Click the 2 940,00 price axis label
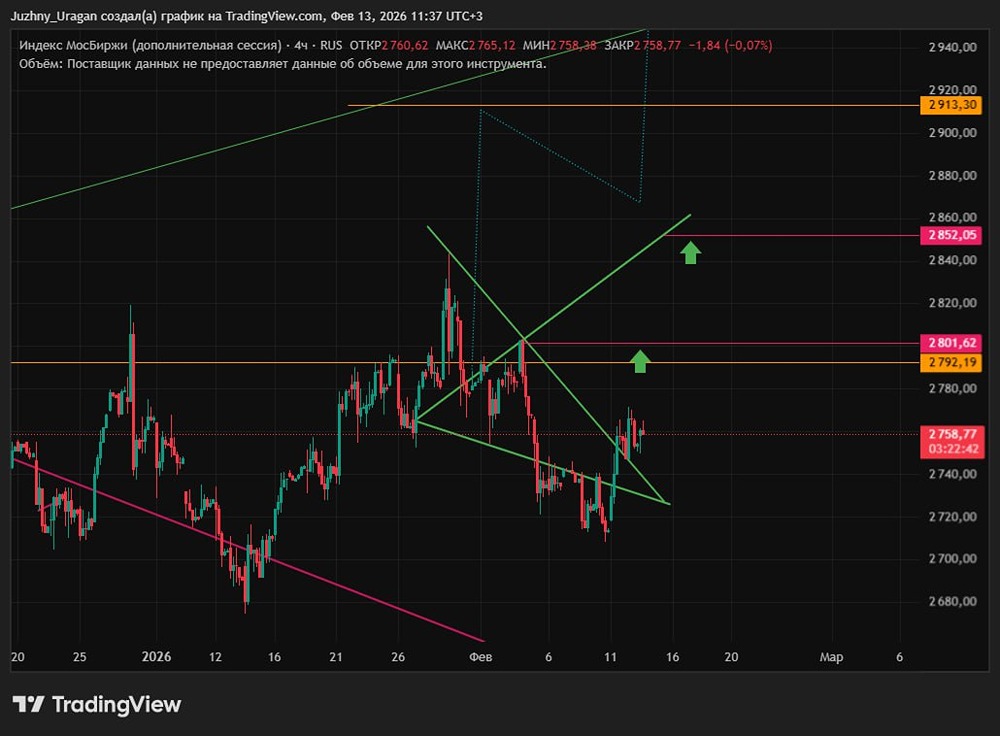The image size is (1000, 736). point(952,47)
